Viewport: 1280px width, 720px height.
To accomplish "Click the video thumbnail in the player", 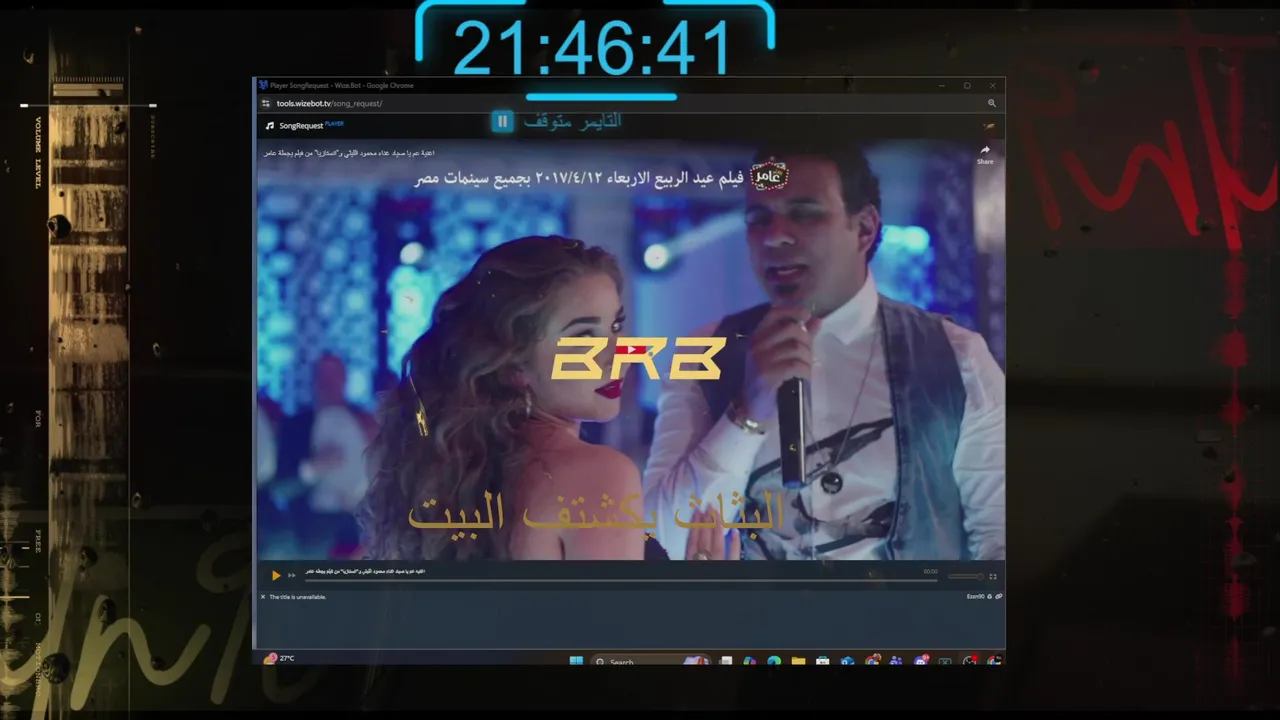I will coord(631,350).
